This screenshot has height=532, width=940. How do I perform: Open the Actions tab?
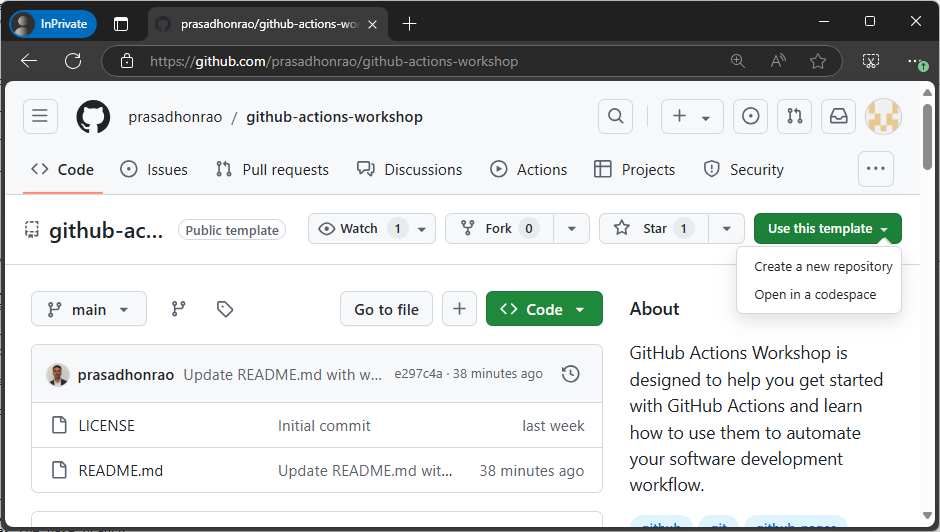(x=528, y=170)
